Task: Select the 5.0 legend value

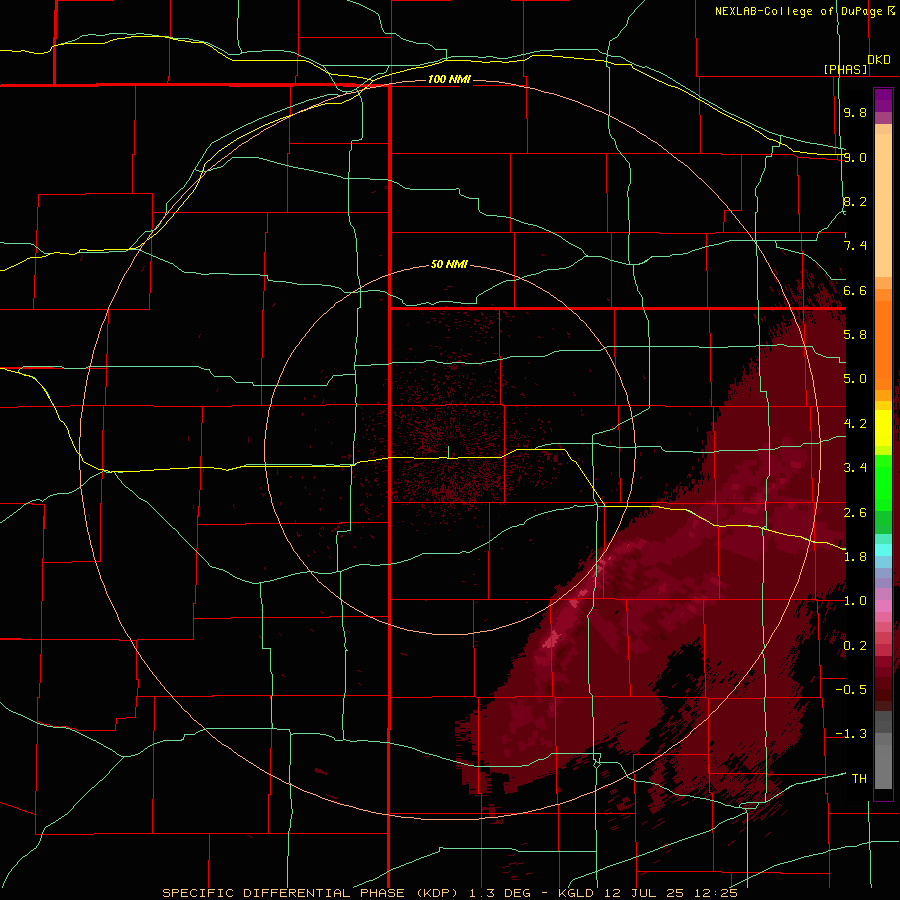Action: point(855,379)
